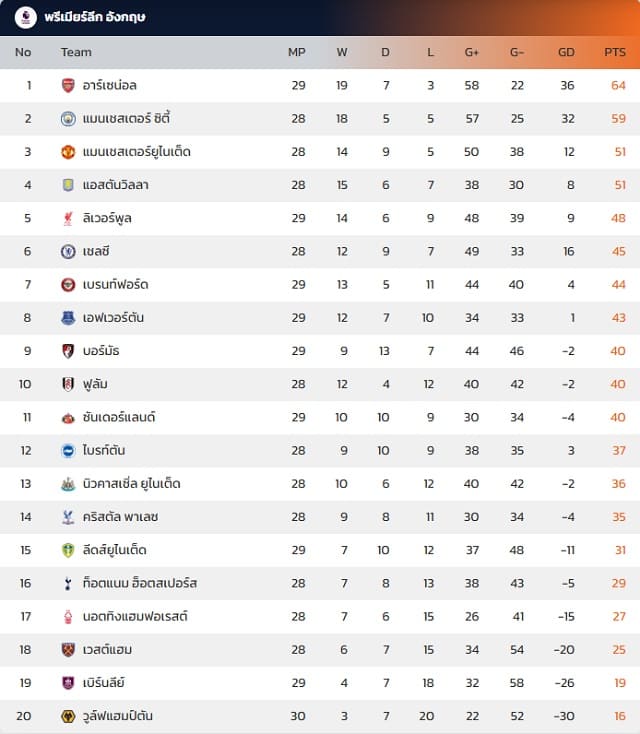
Task: Click the Liverpool club crest
Action: coord(68,218)
